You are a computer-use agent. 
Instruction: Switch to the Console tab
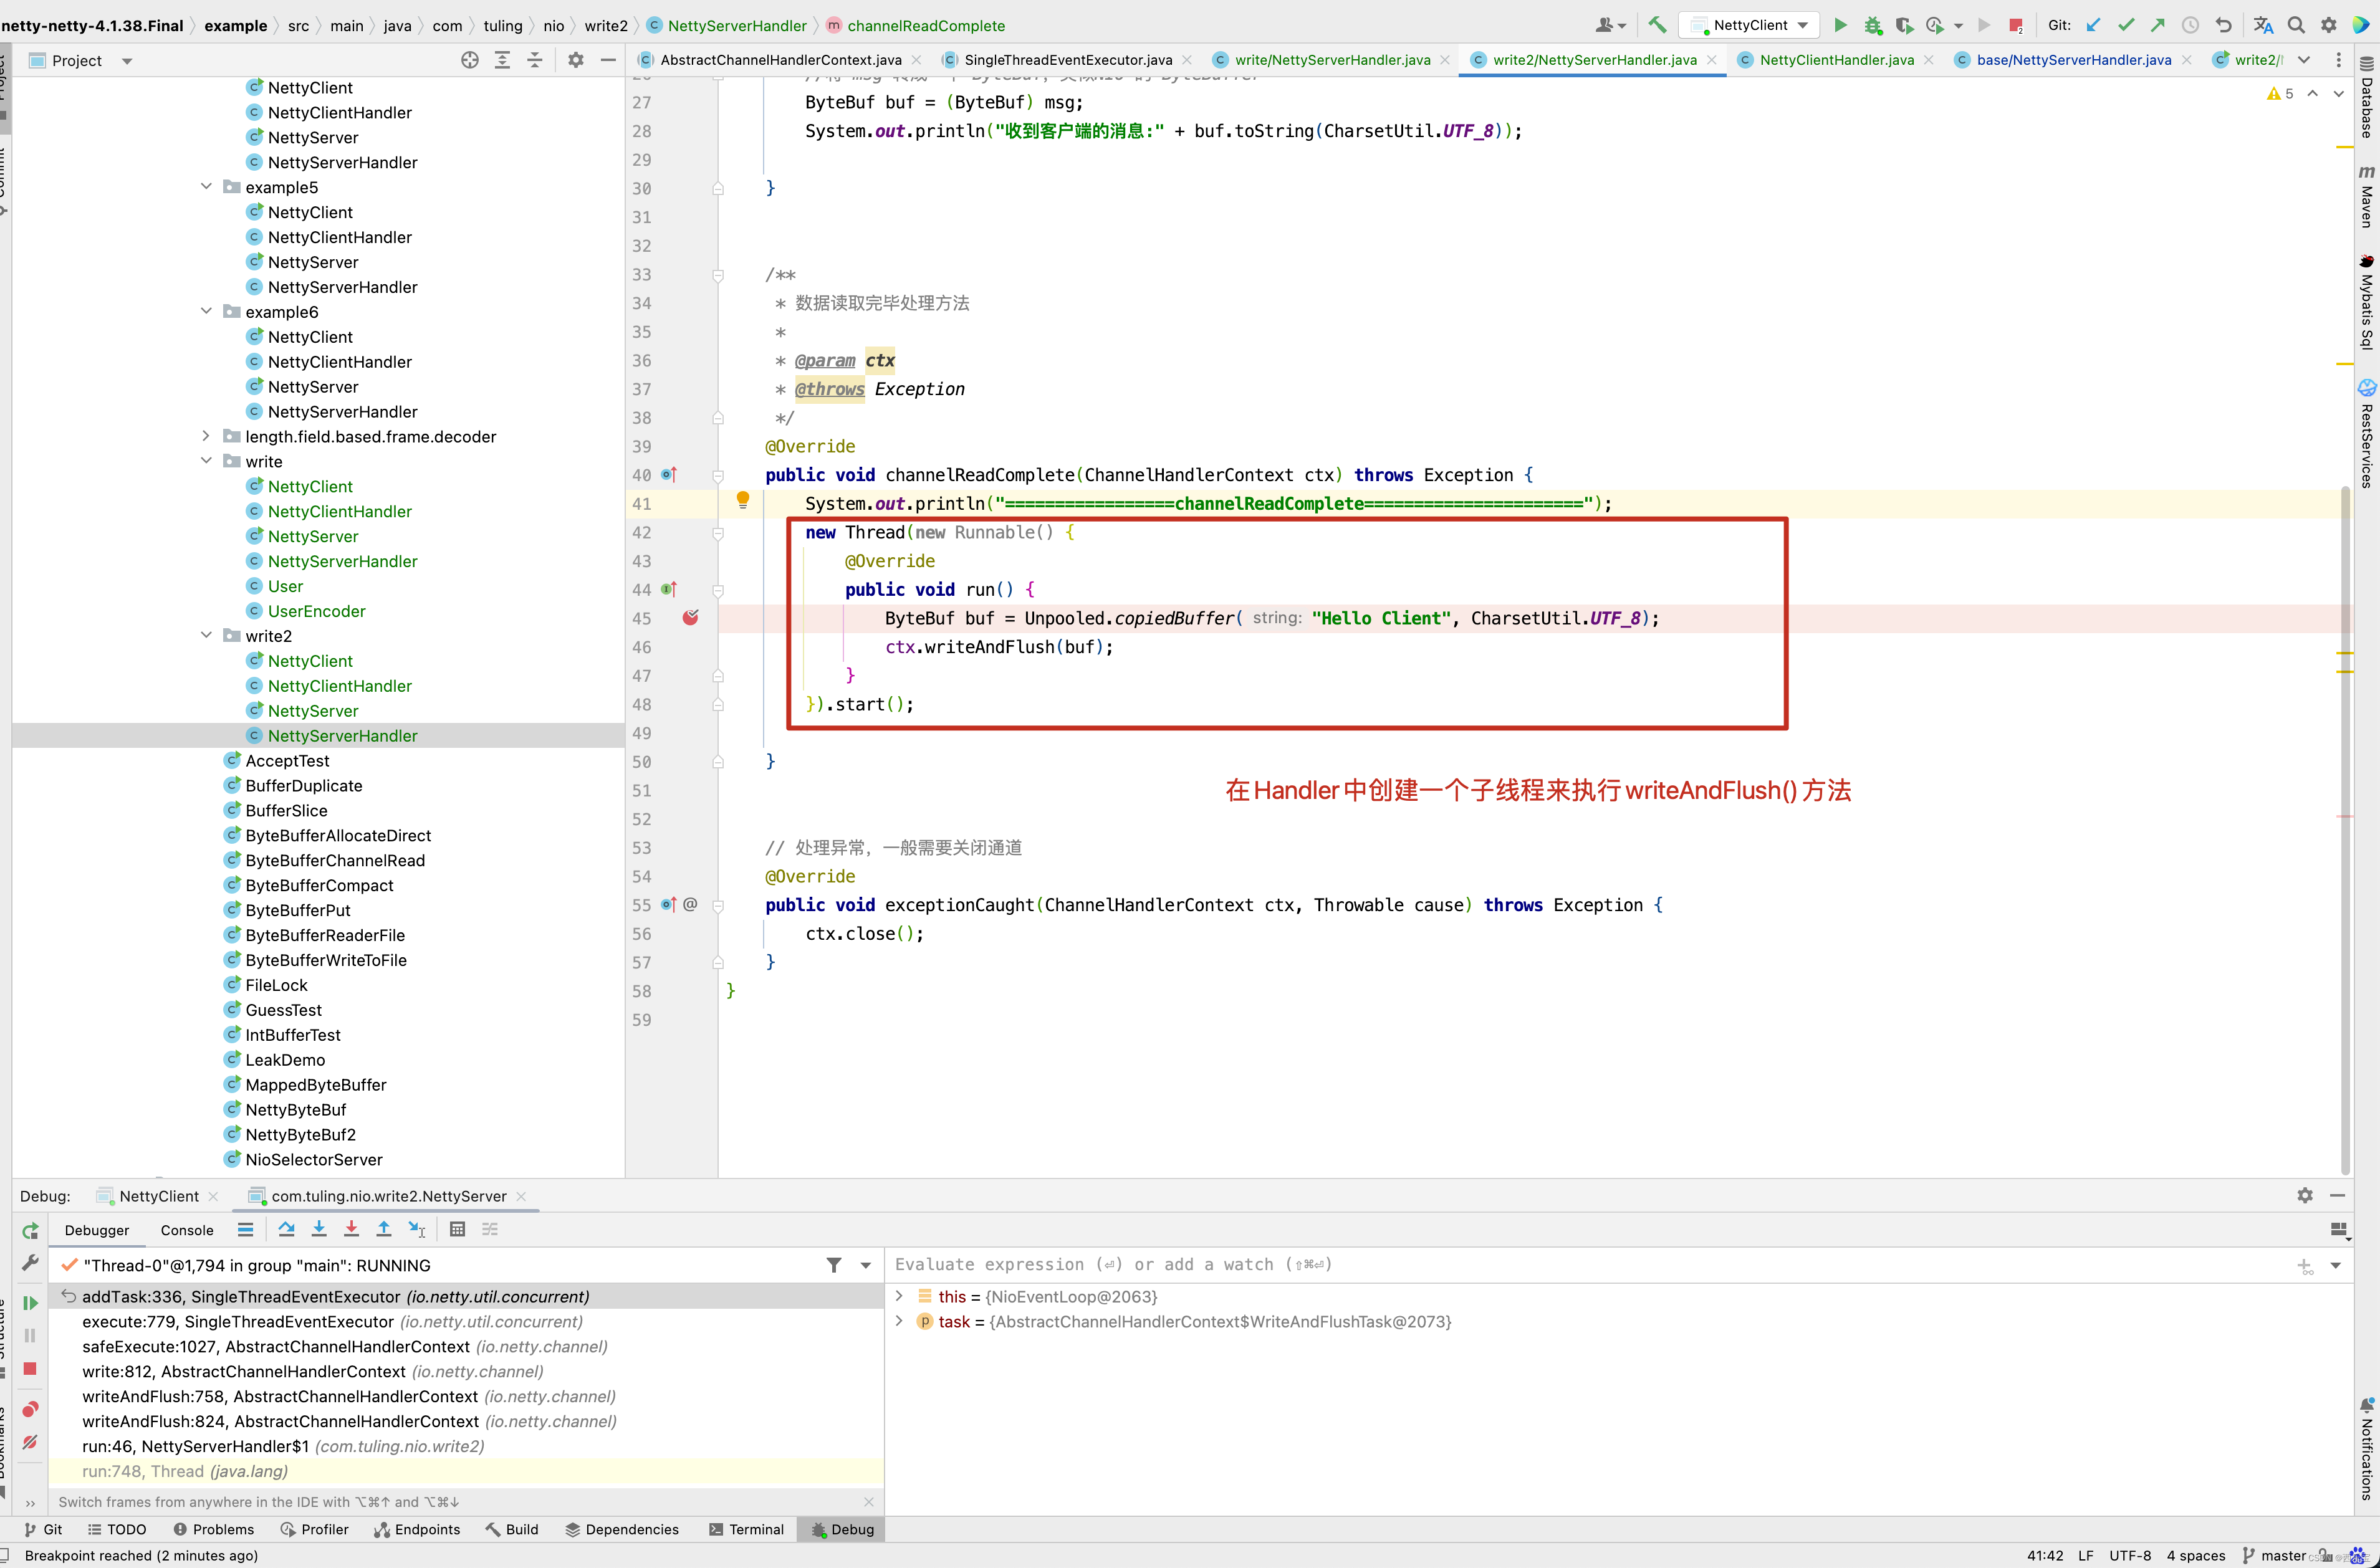pyautogui.click(x=187, y=1230)
